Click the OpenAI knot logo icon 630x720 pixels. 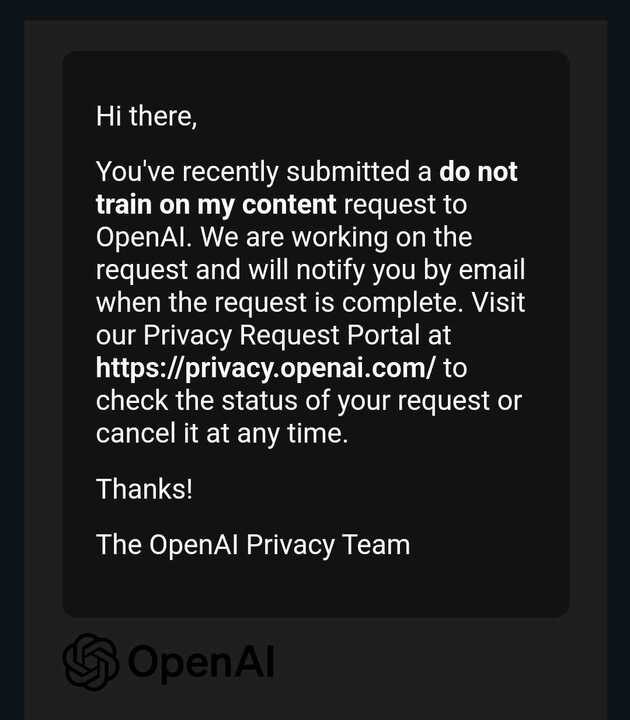pos(91,662)
